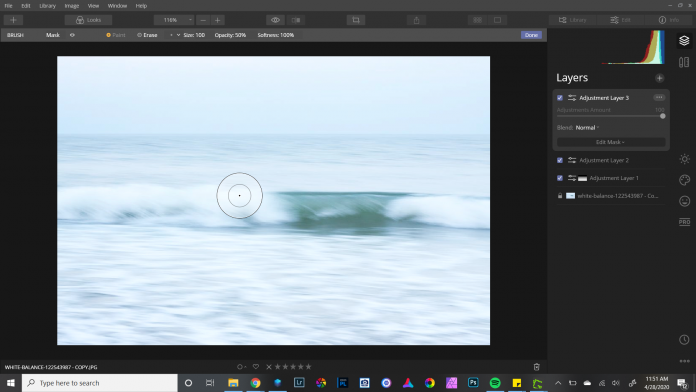The width and height of the screenshot is (696, 392).
Task: Open the Looks panel button
Action: point(88,20)
